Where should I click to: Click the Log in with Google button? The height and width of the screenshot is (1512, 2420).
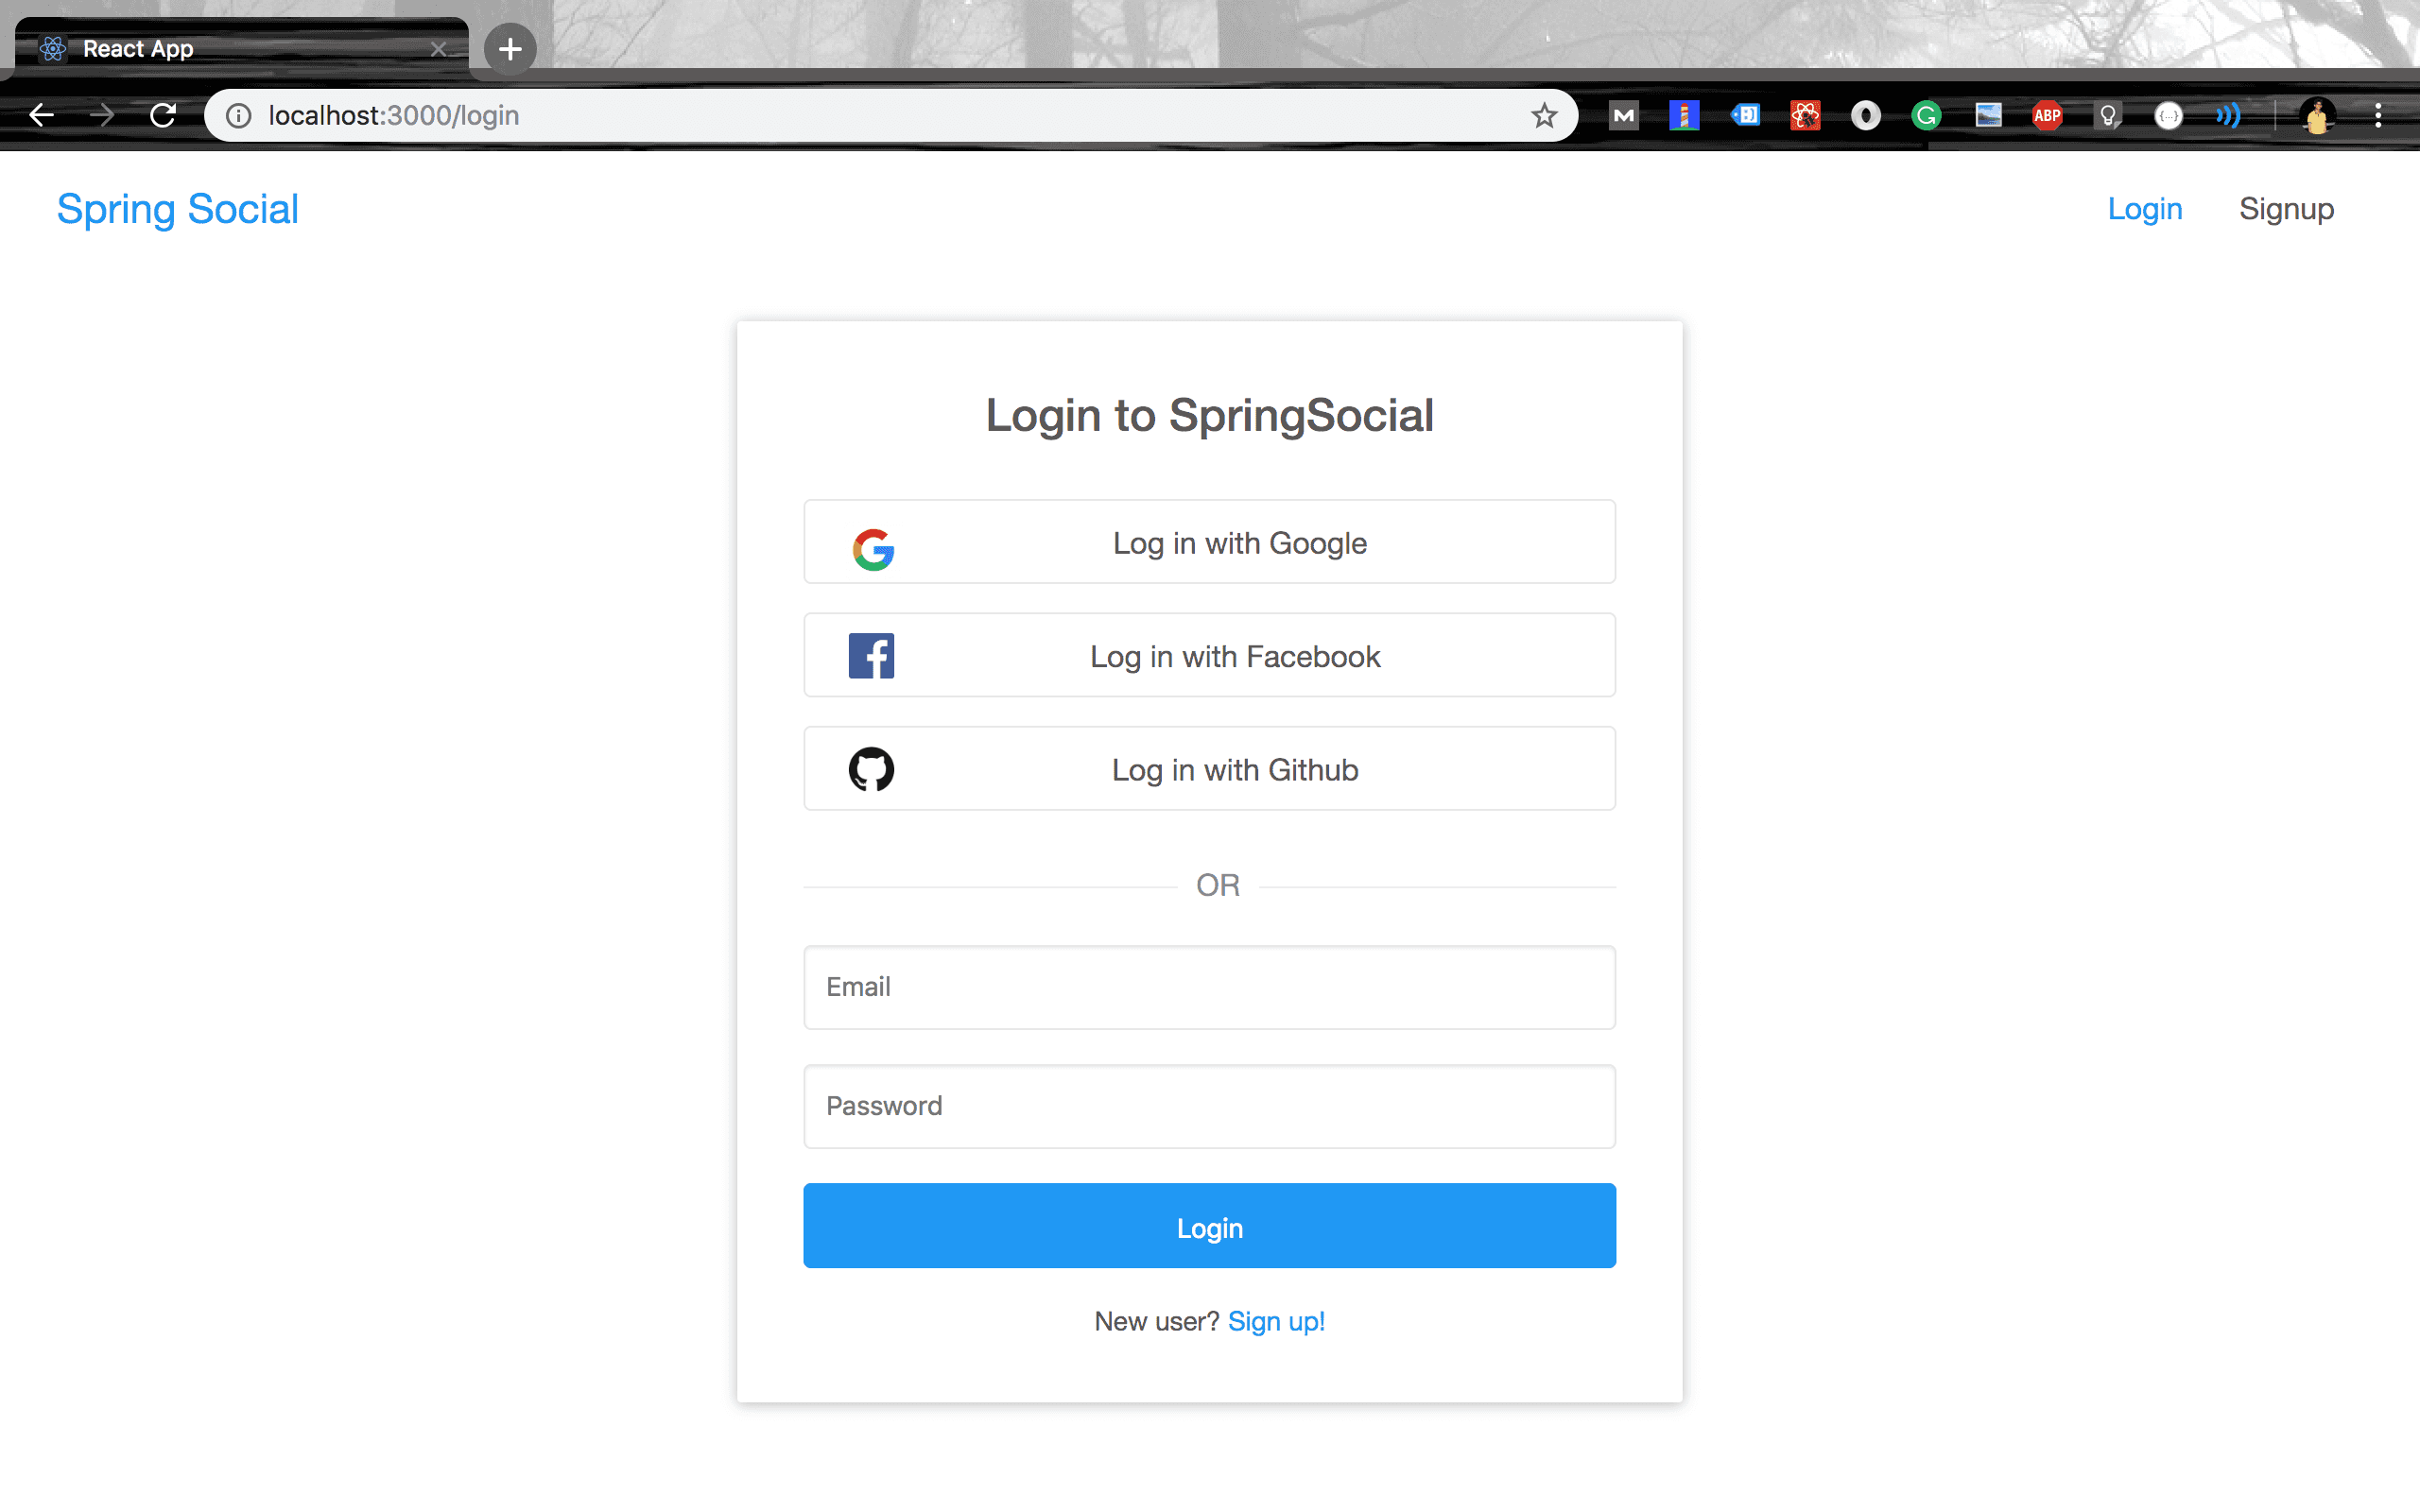[x=1209, y=541]
